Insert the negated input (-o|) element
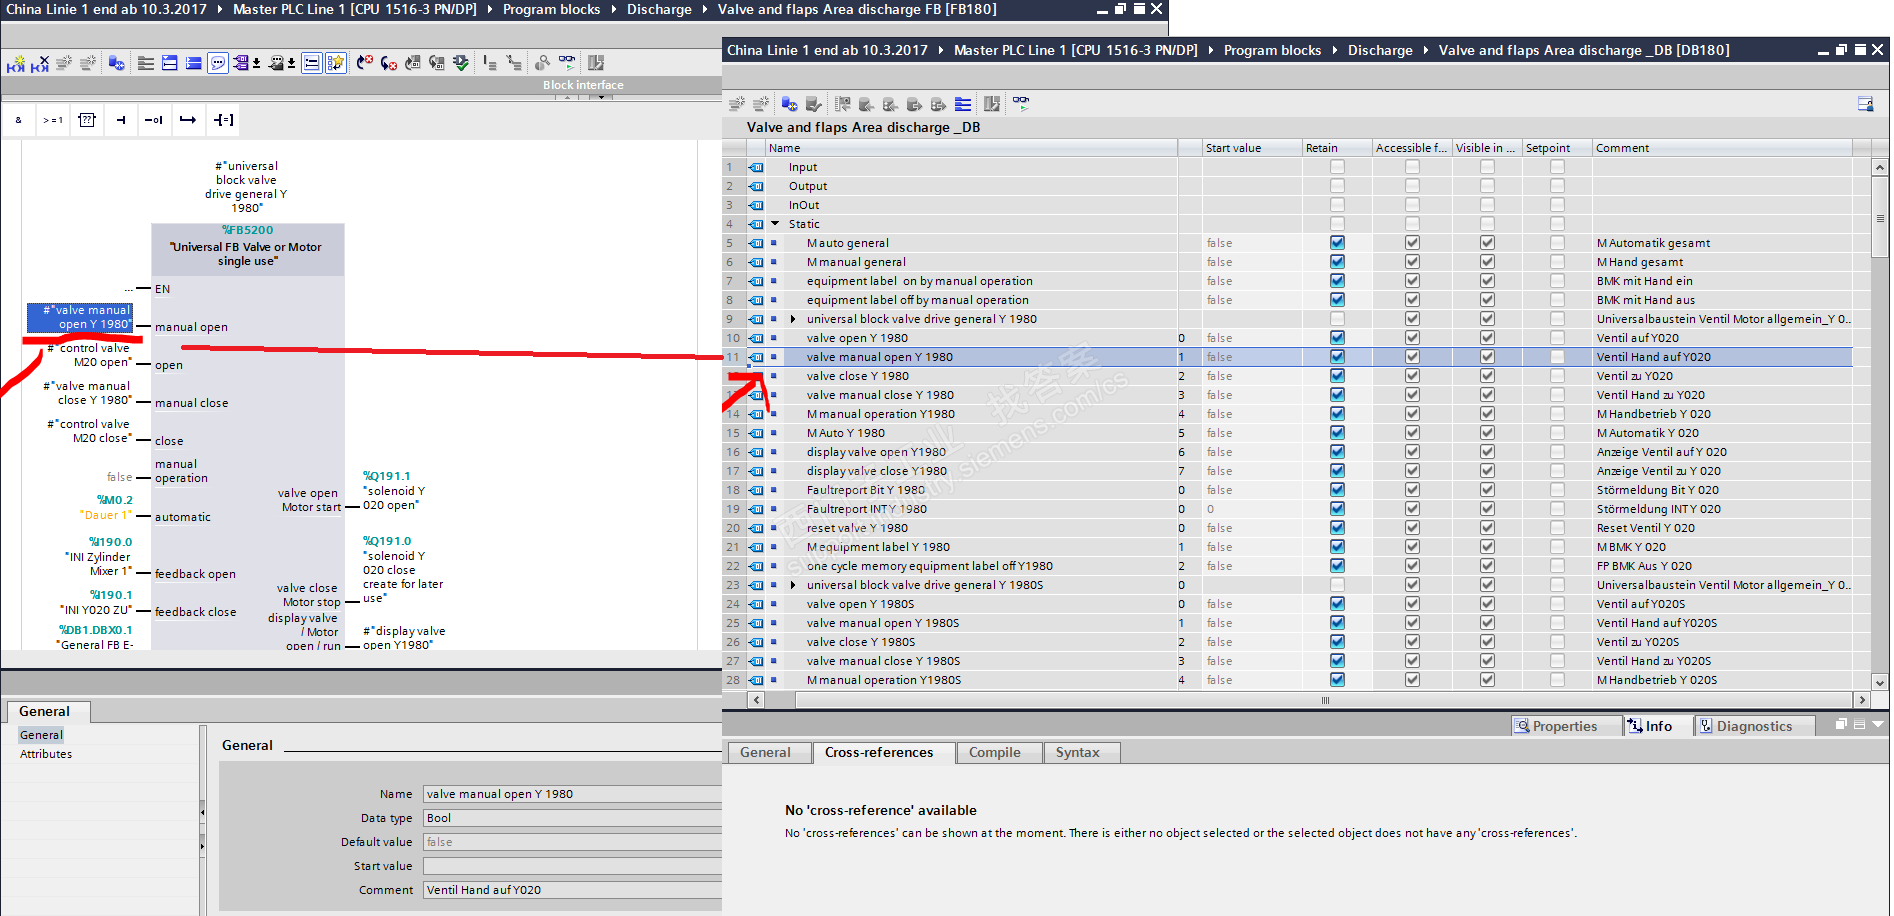Image resolution: width=1894 pixels, height=916 pixels. click(x=154, y=120)
